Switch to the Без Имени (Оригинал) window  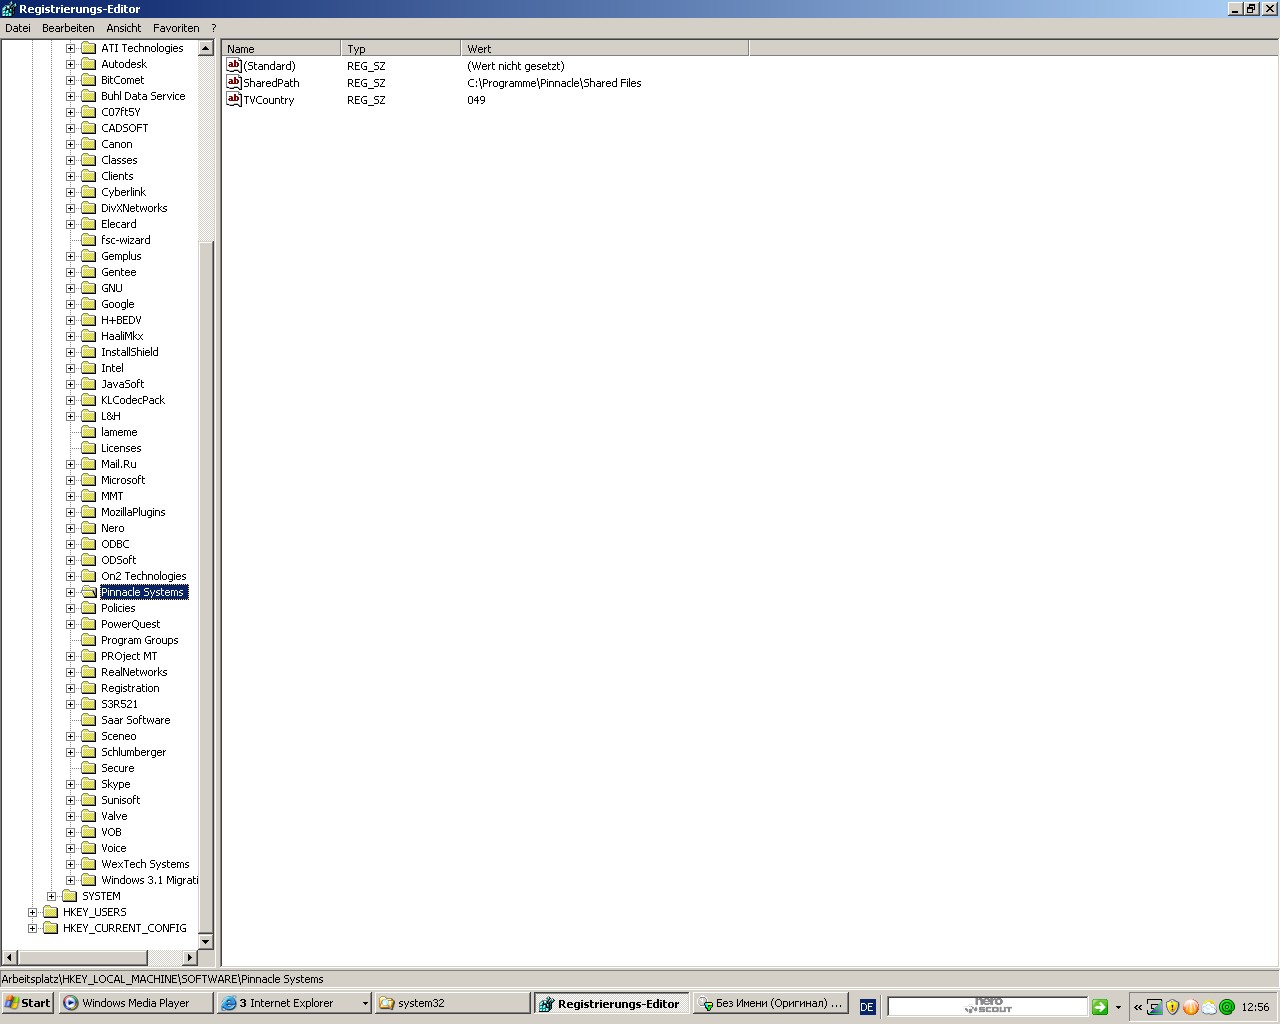[772, 1003]
